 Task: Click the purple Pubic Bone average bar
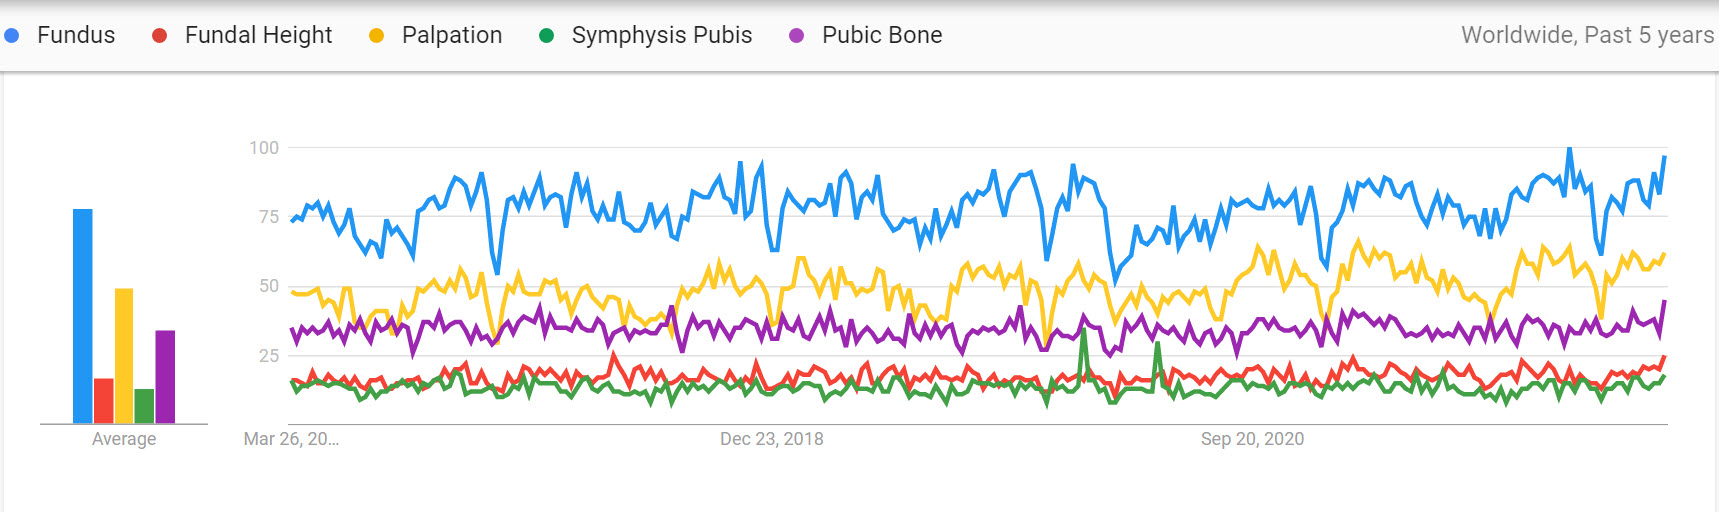coord(165,377)
